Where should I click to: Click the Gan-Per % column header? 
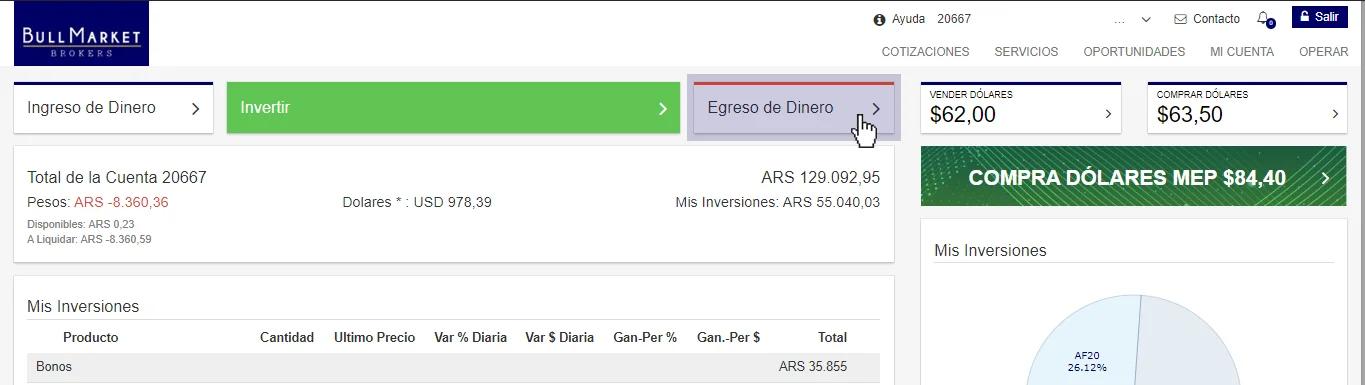(x=645, y=337)
